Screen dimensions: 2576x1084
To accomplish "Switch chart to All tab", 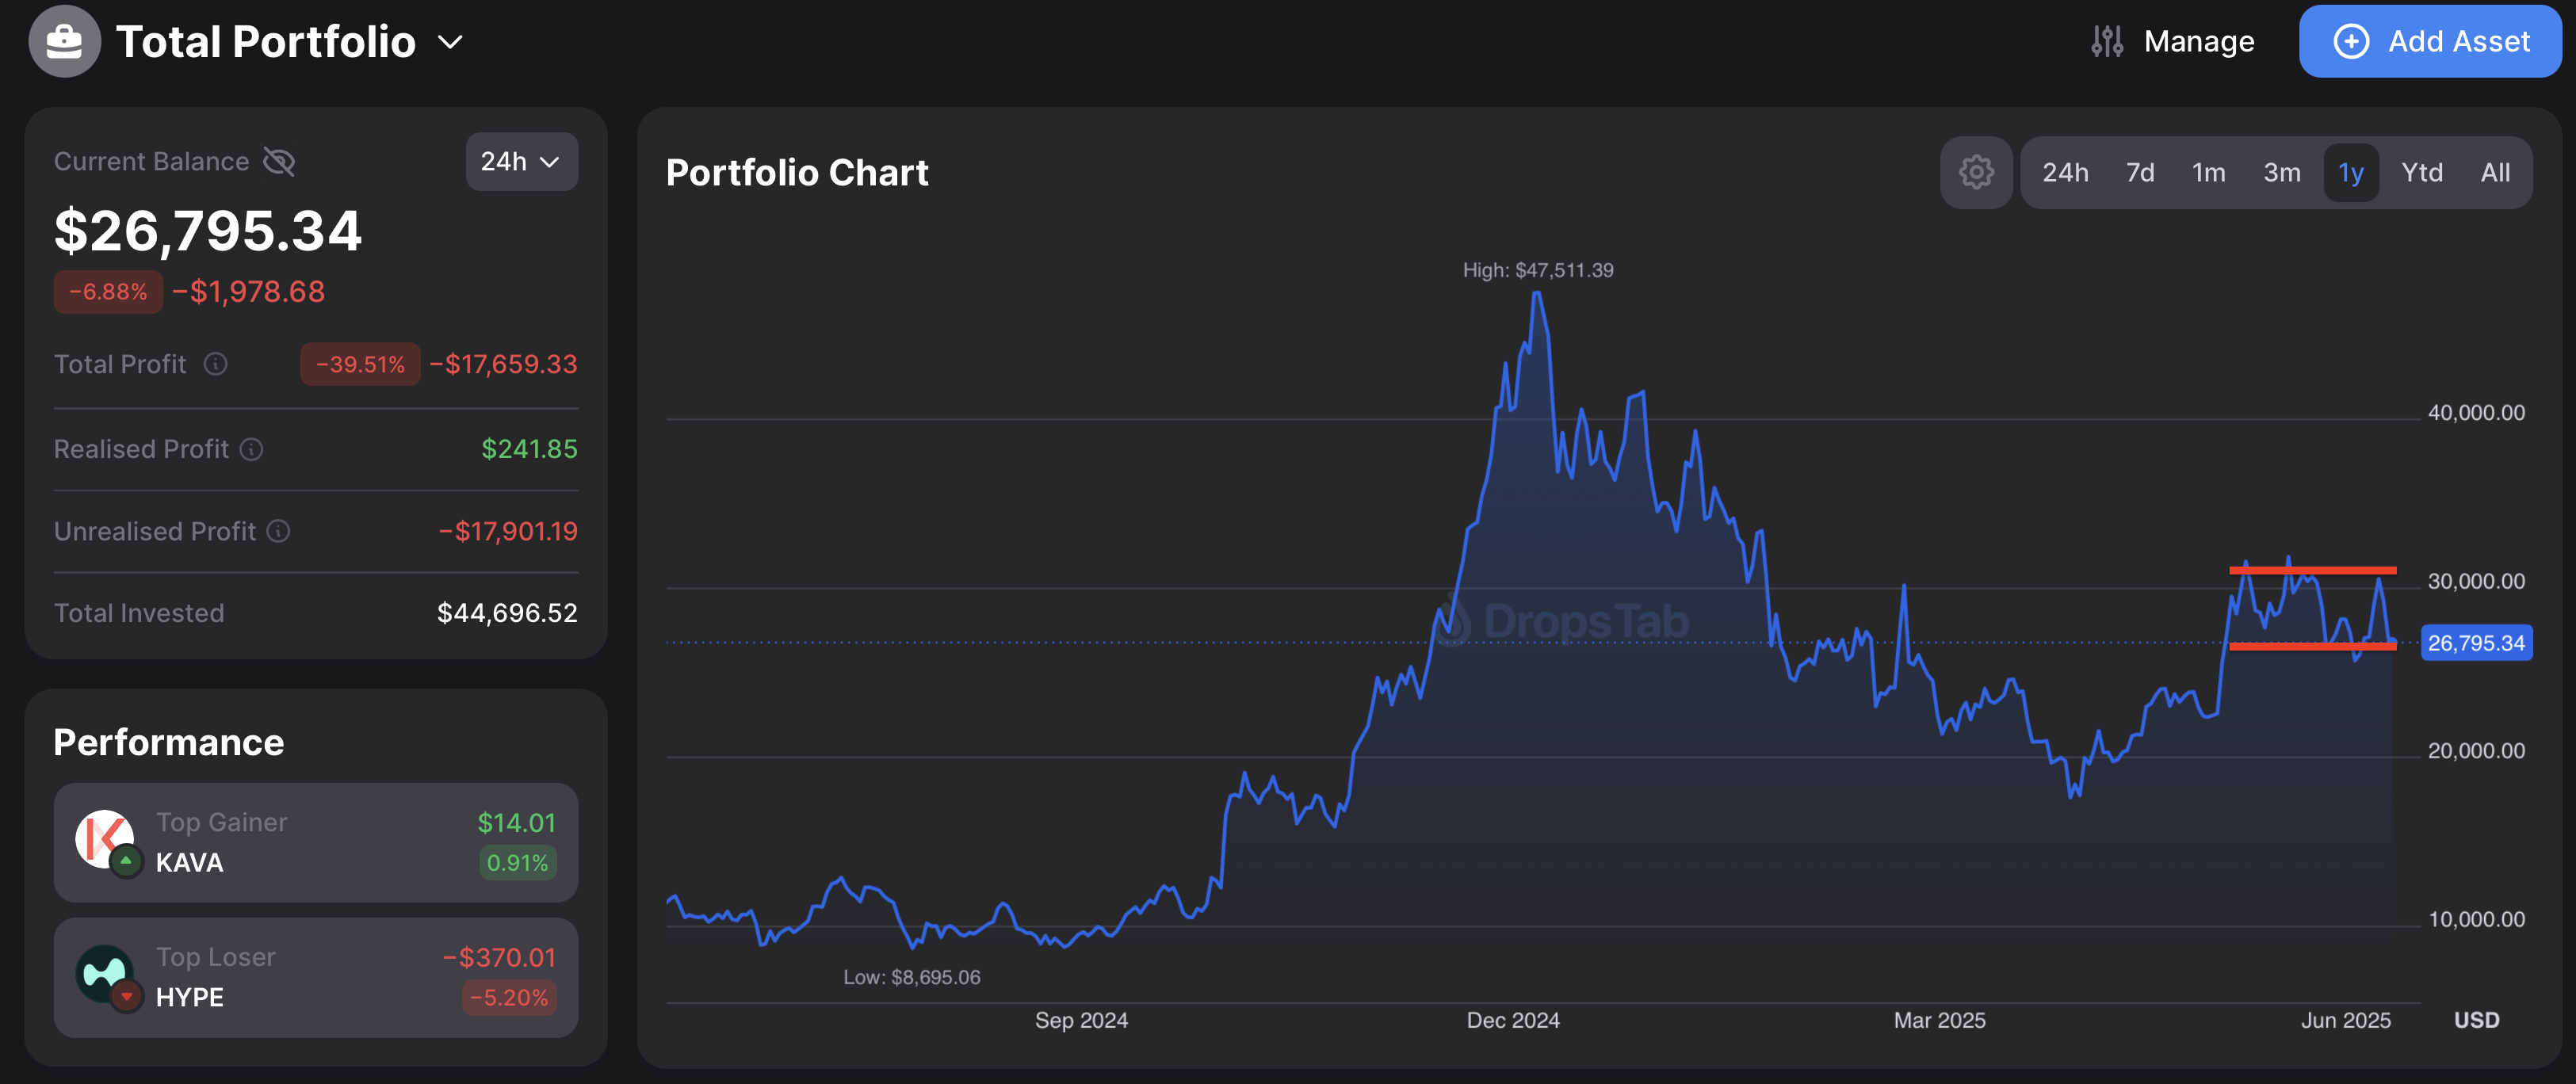I will pyautogui.click(x=2495, y=173).
